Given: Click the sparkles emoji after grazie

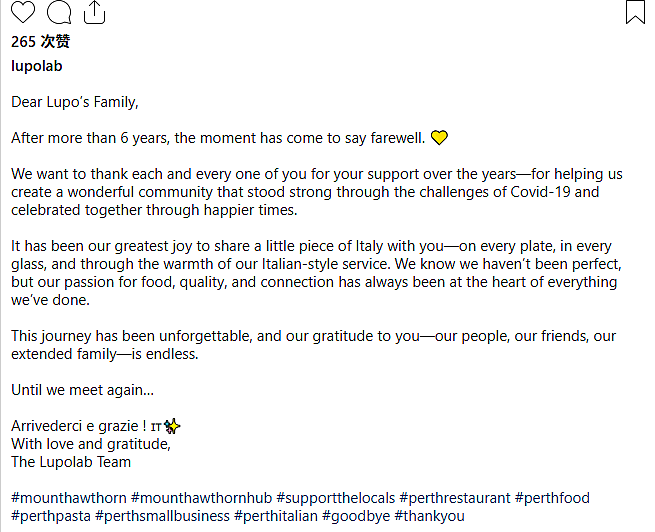Looking at the screenshot, I should coord(172,426).
